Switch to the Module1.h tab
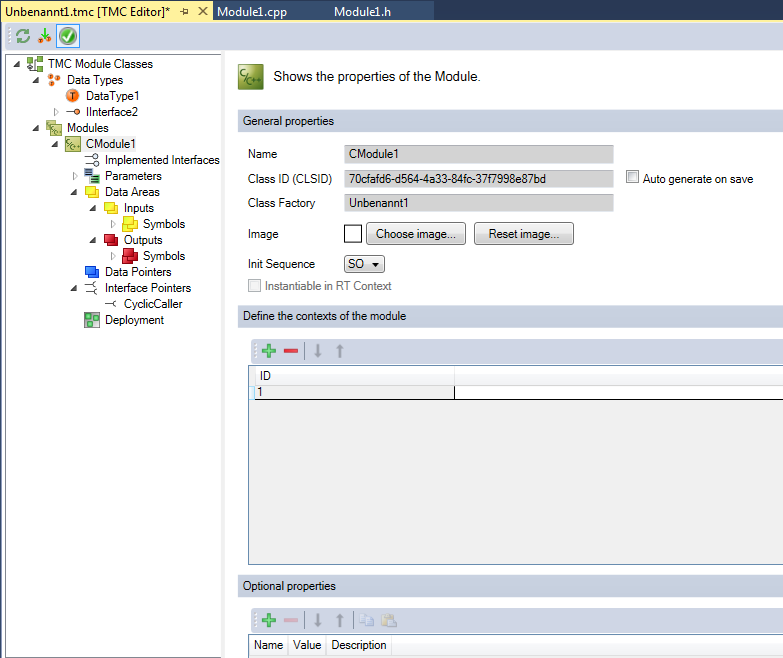 [x=362, y=11]
